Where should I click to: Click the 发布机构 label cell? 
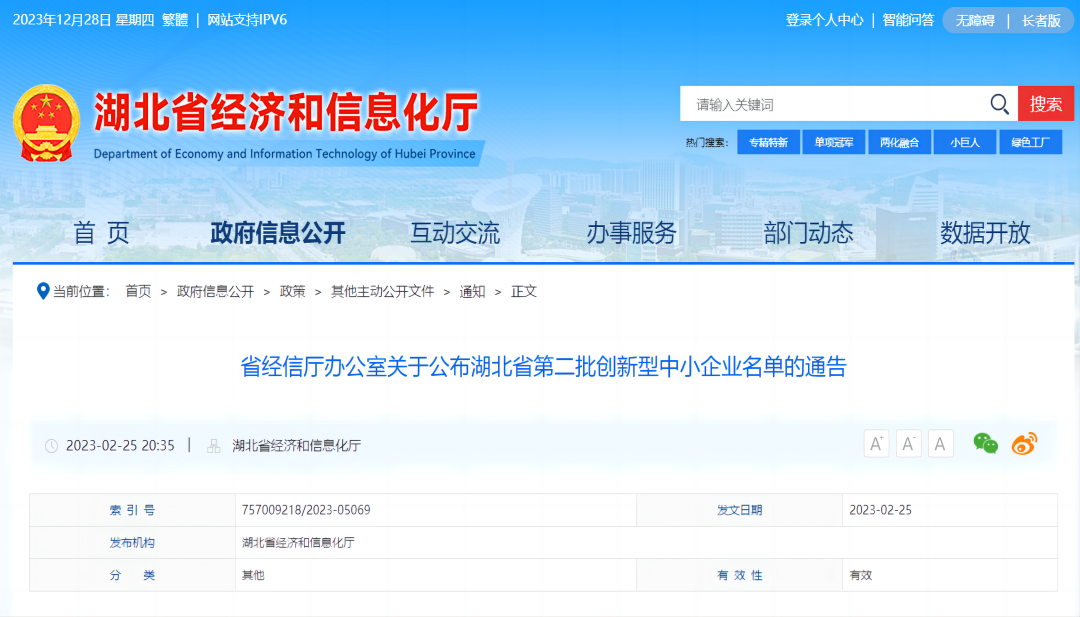132,543
